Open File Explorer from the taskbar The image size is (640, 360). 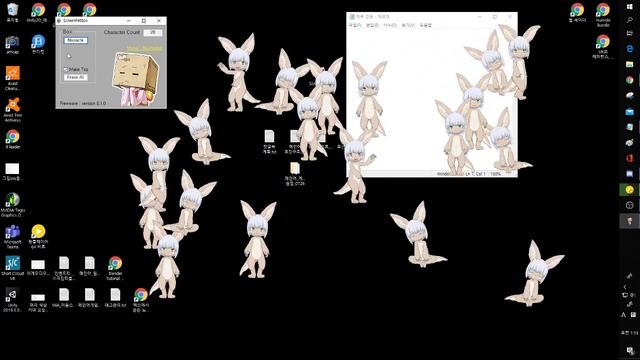pyautogui.click(x=630, y=64)
